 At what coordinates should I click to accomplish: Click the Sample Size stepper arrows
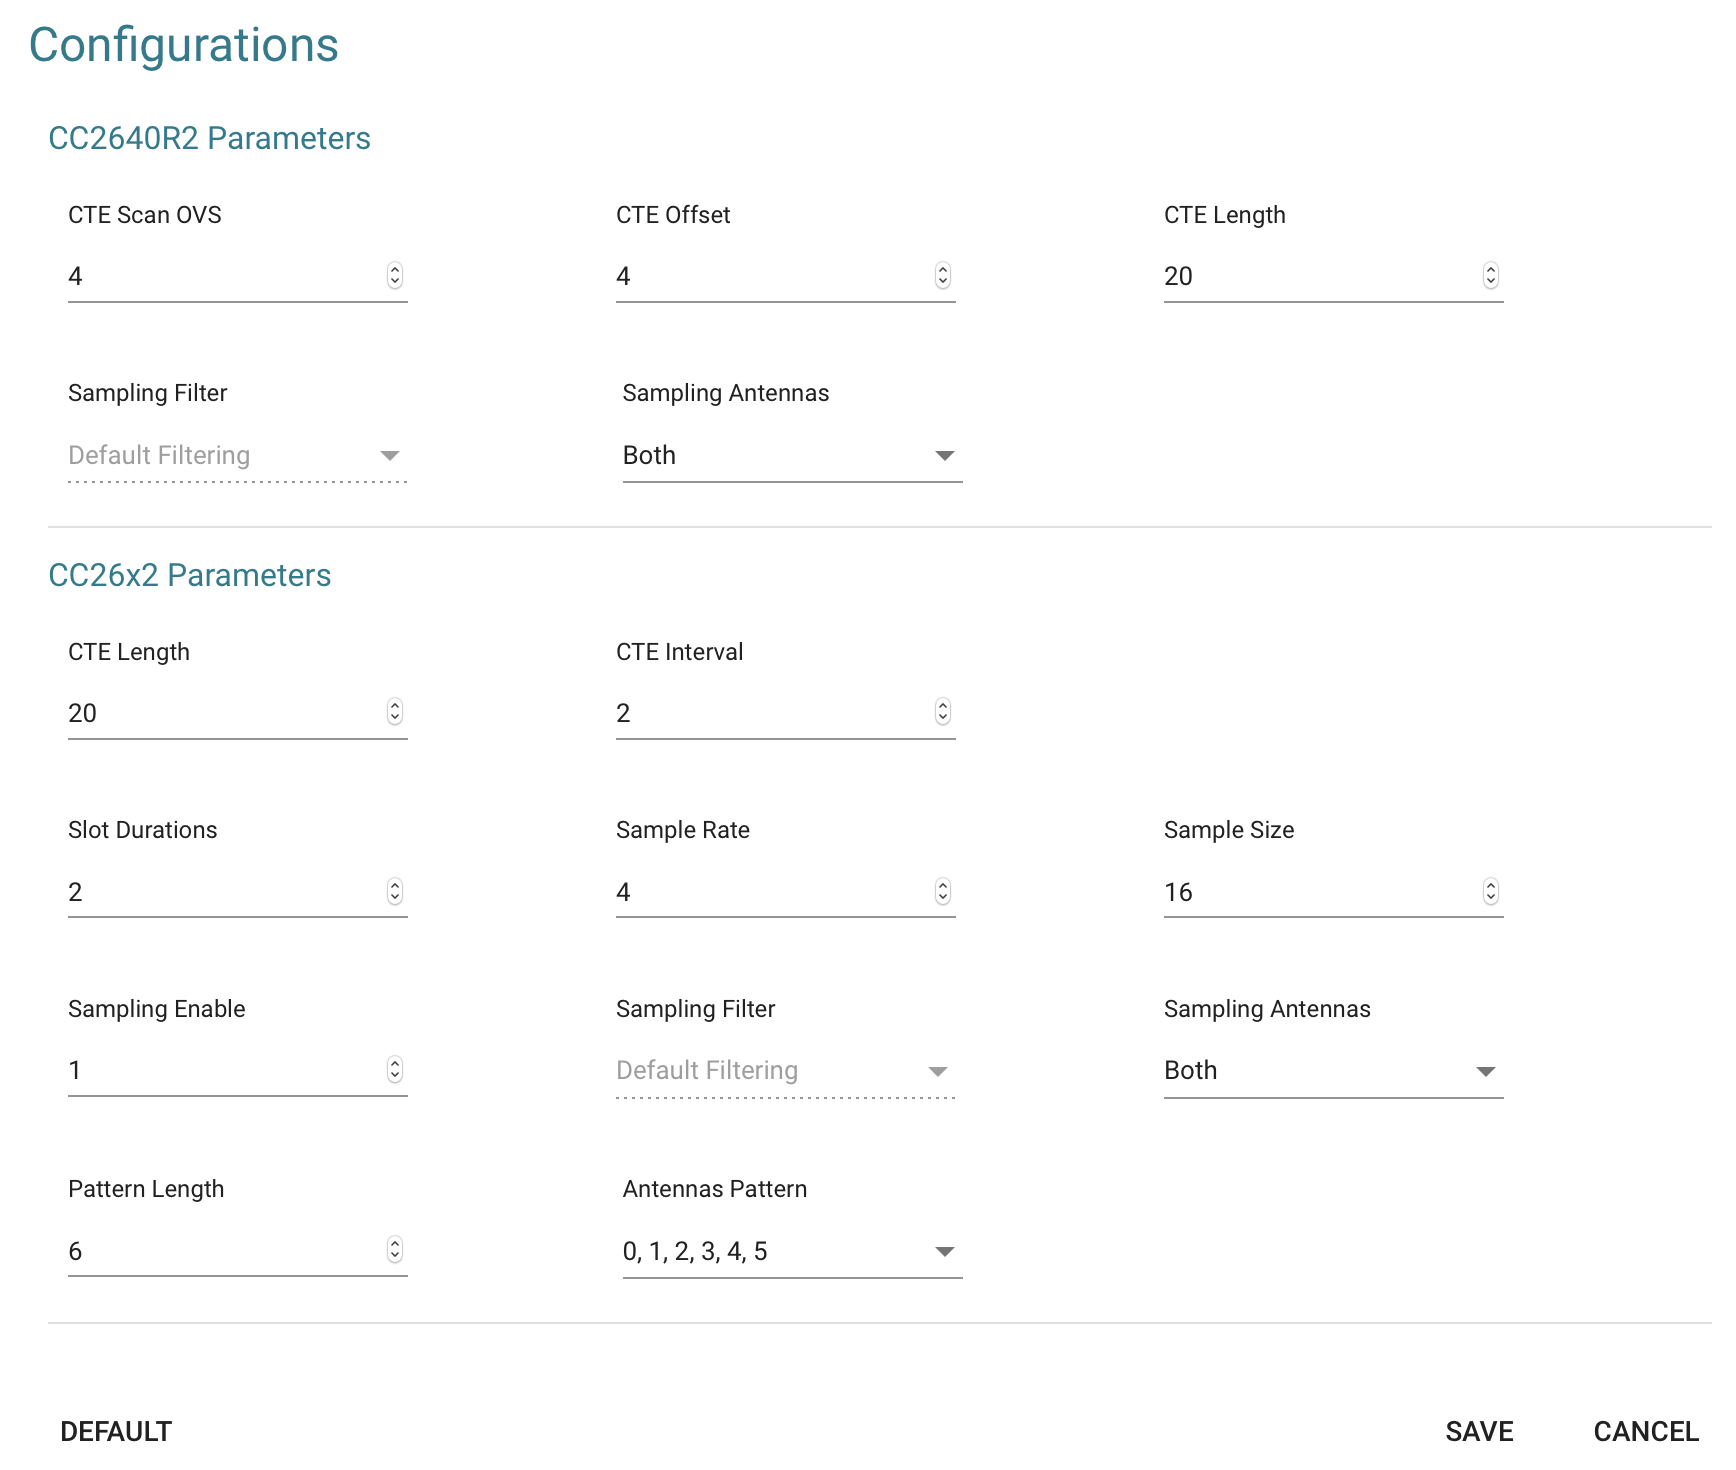coord(1491,891)
